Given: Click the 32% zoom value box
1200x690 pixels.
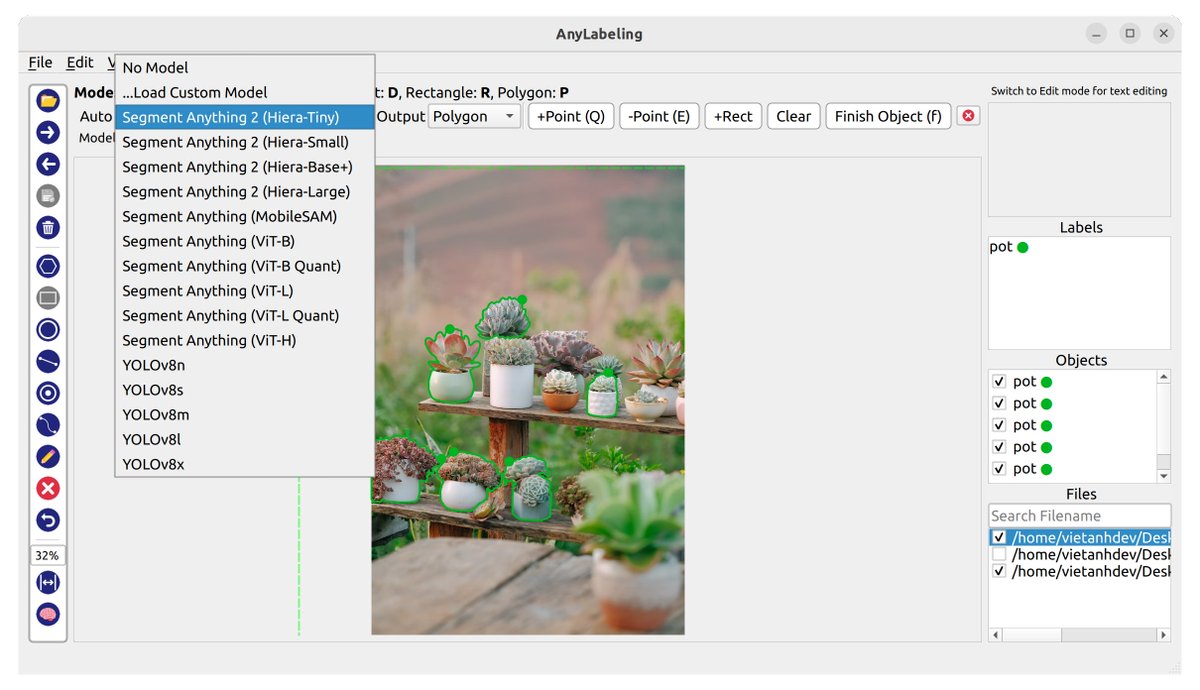Looking at the screenshot, I should point(48,555).
